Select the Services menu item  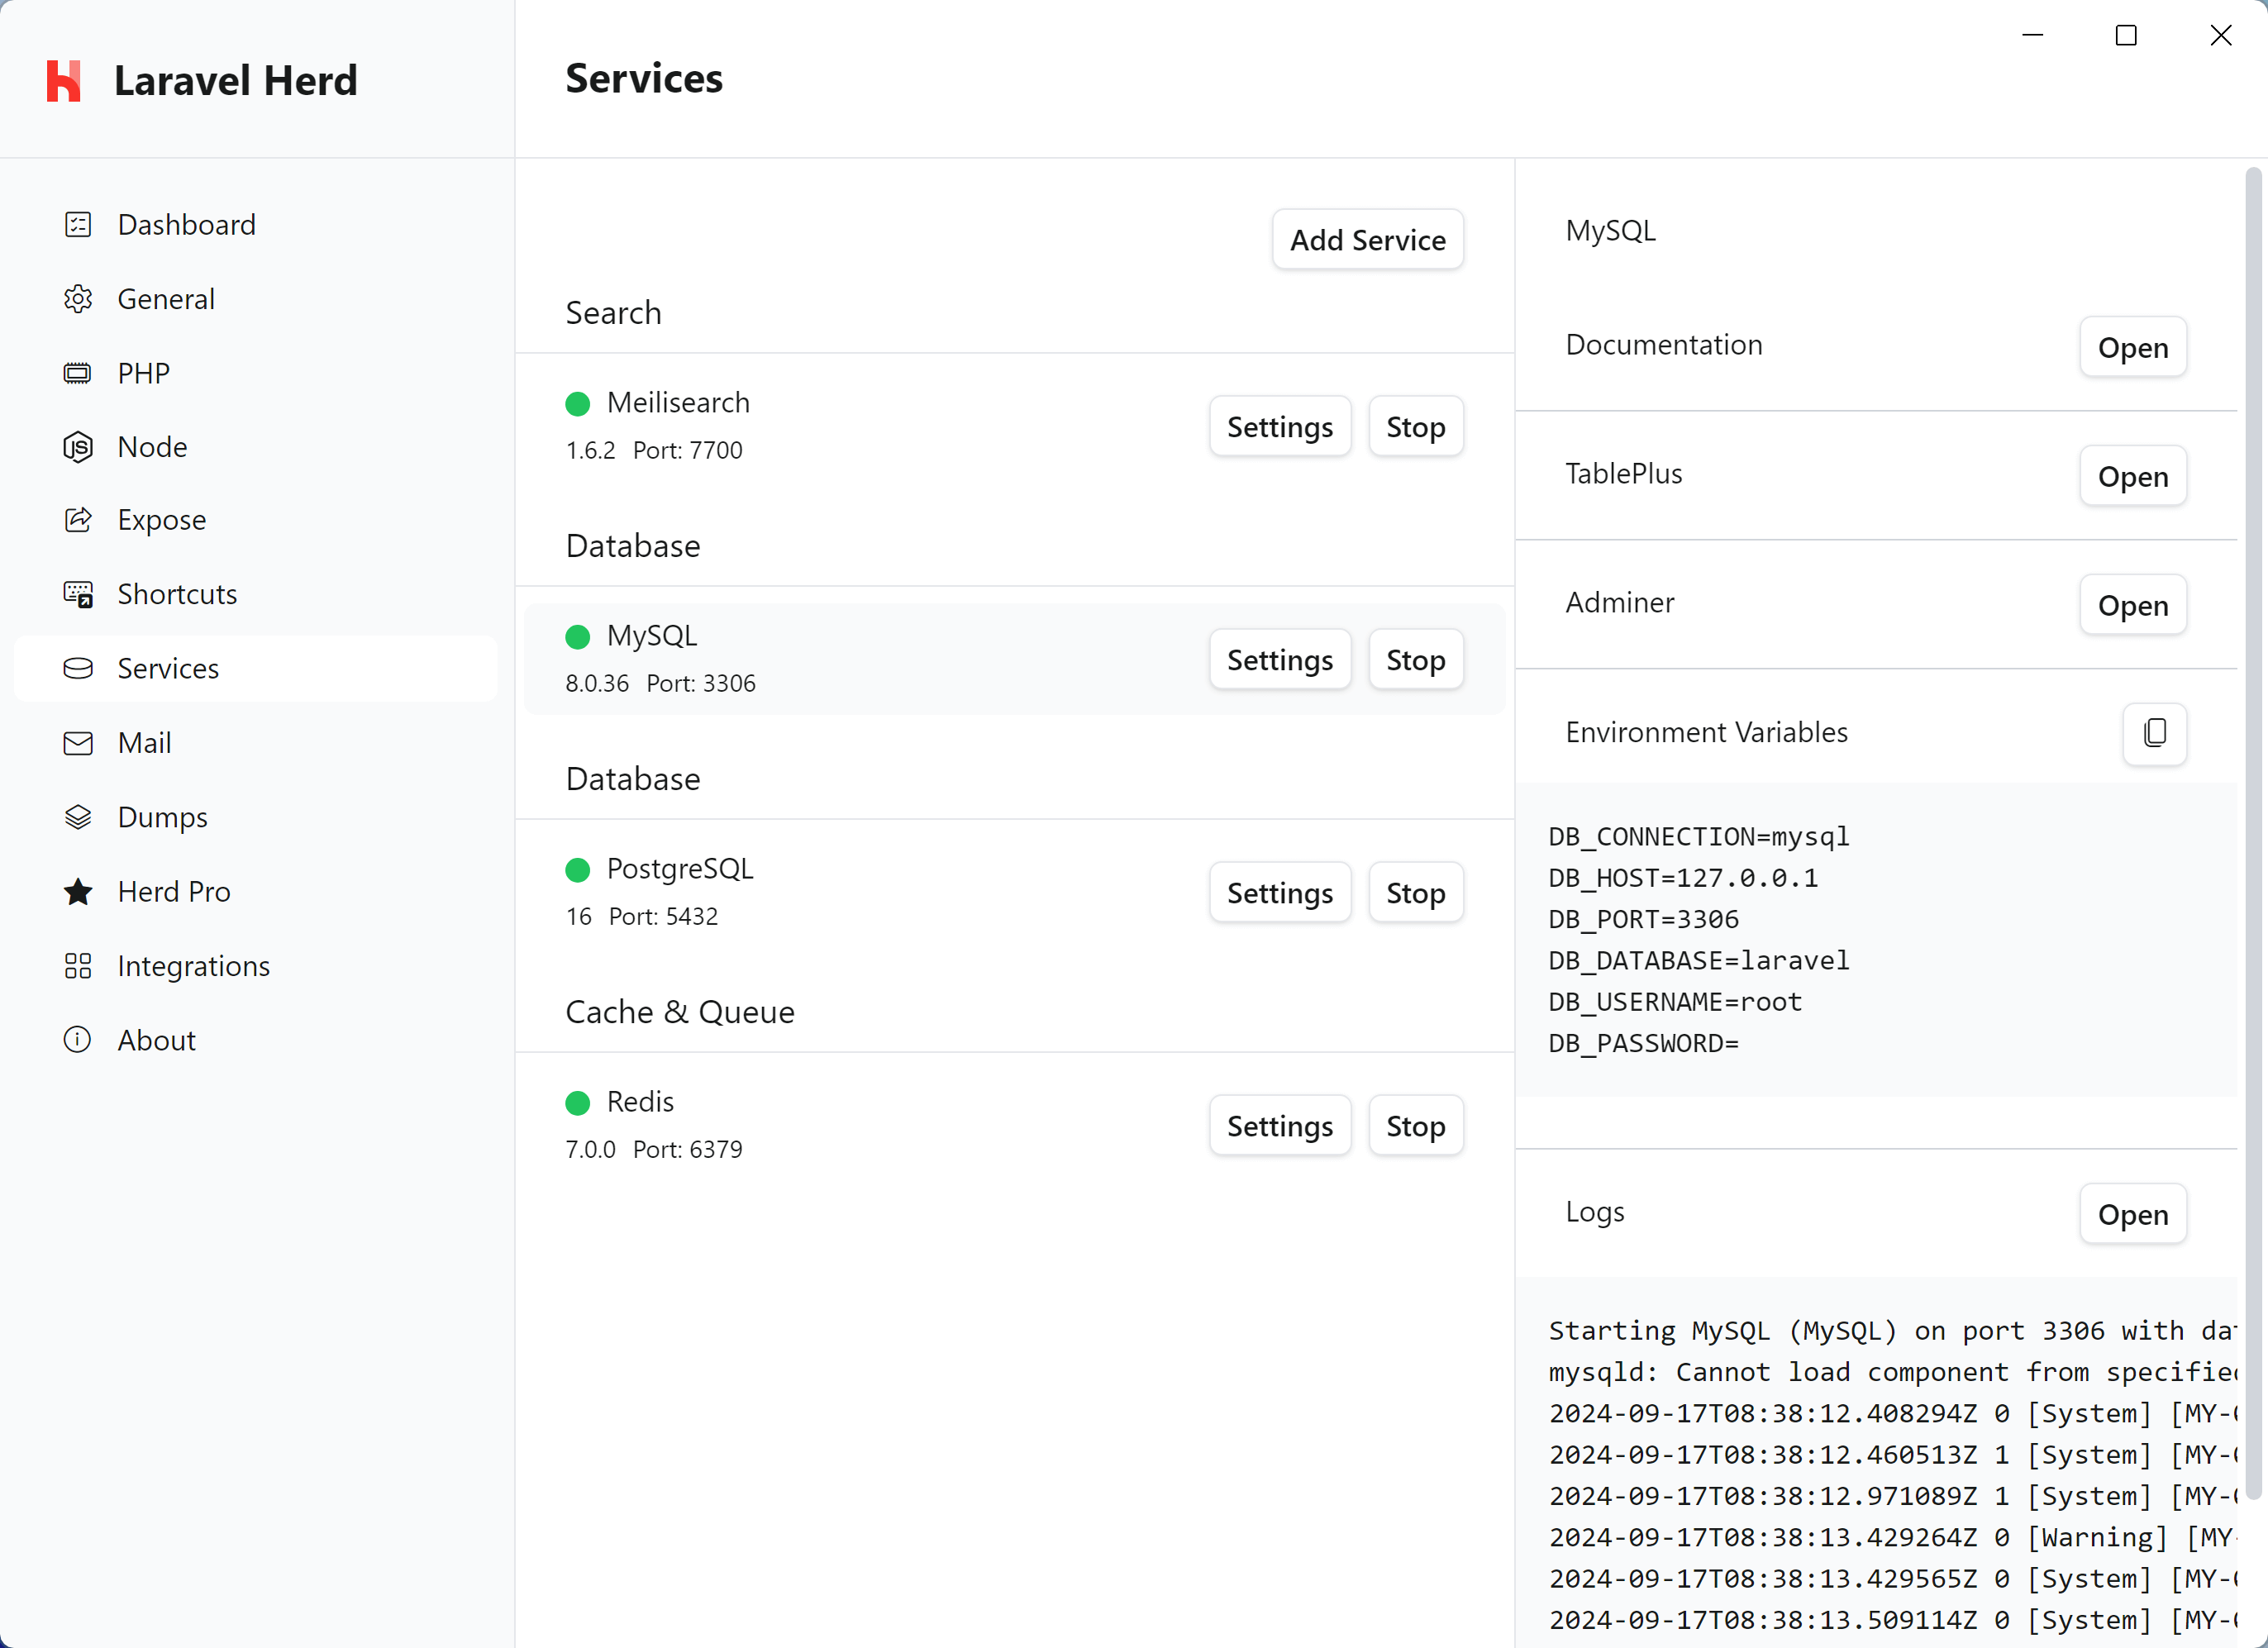coord(167,667)
